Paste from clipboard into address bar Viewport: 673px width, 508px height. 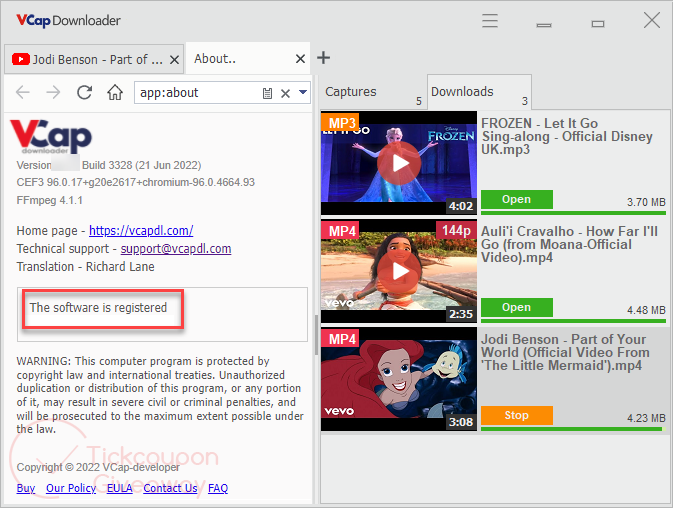(x=267, y=93)
